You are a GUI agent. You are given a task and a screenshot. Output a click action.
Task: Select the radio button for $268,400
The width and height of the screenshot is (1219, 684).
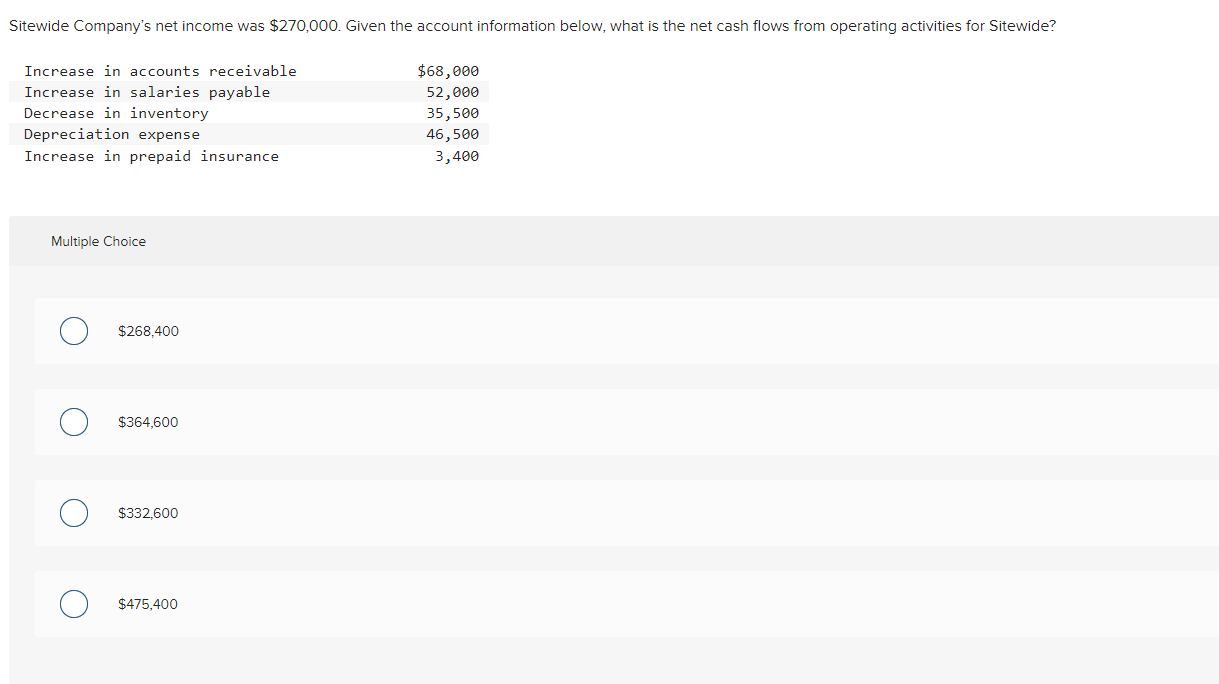click(73, 331)
